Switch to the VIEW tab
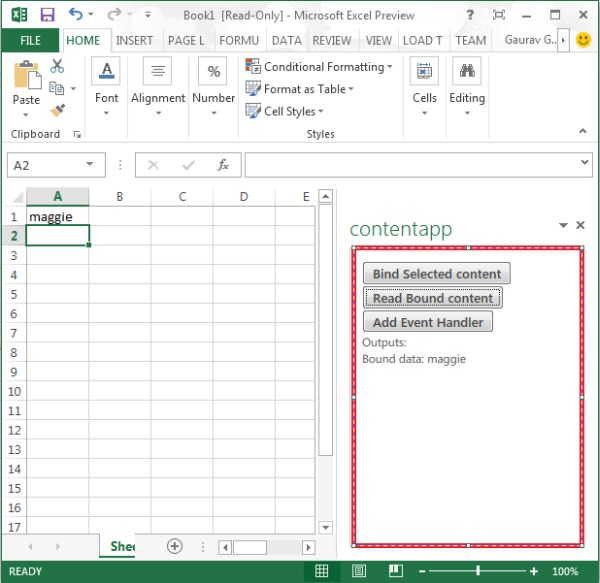This screenshot has height=583, width=600. pos(379,40)
